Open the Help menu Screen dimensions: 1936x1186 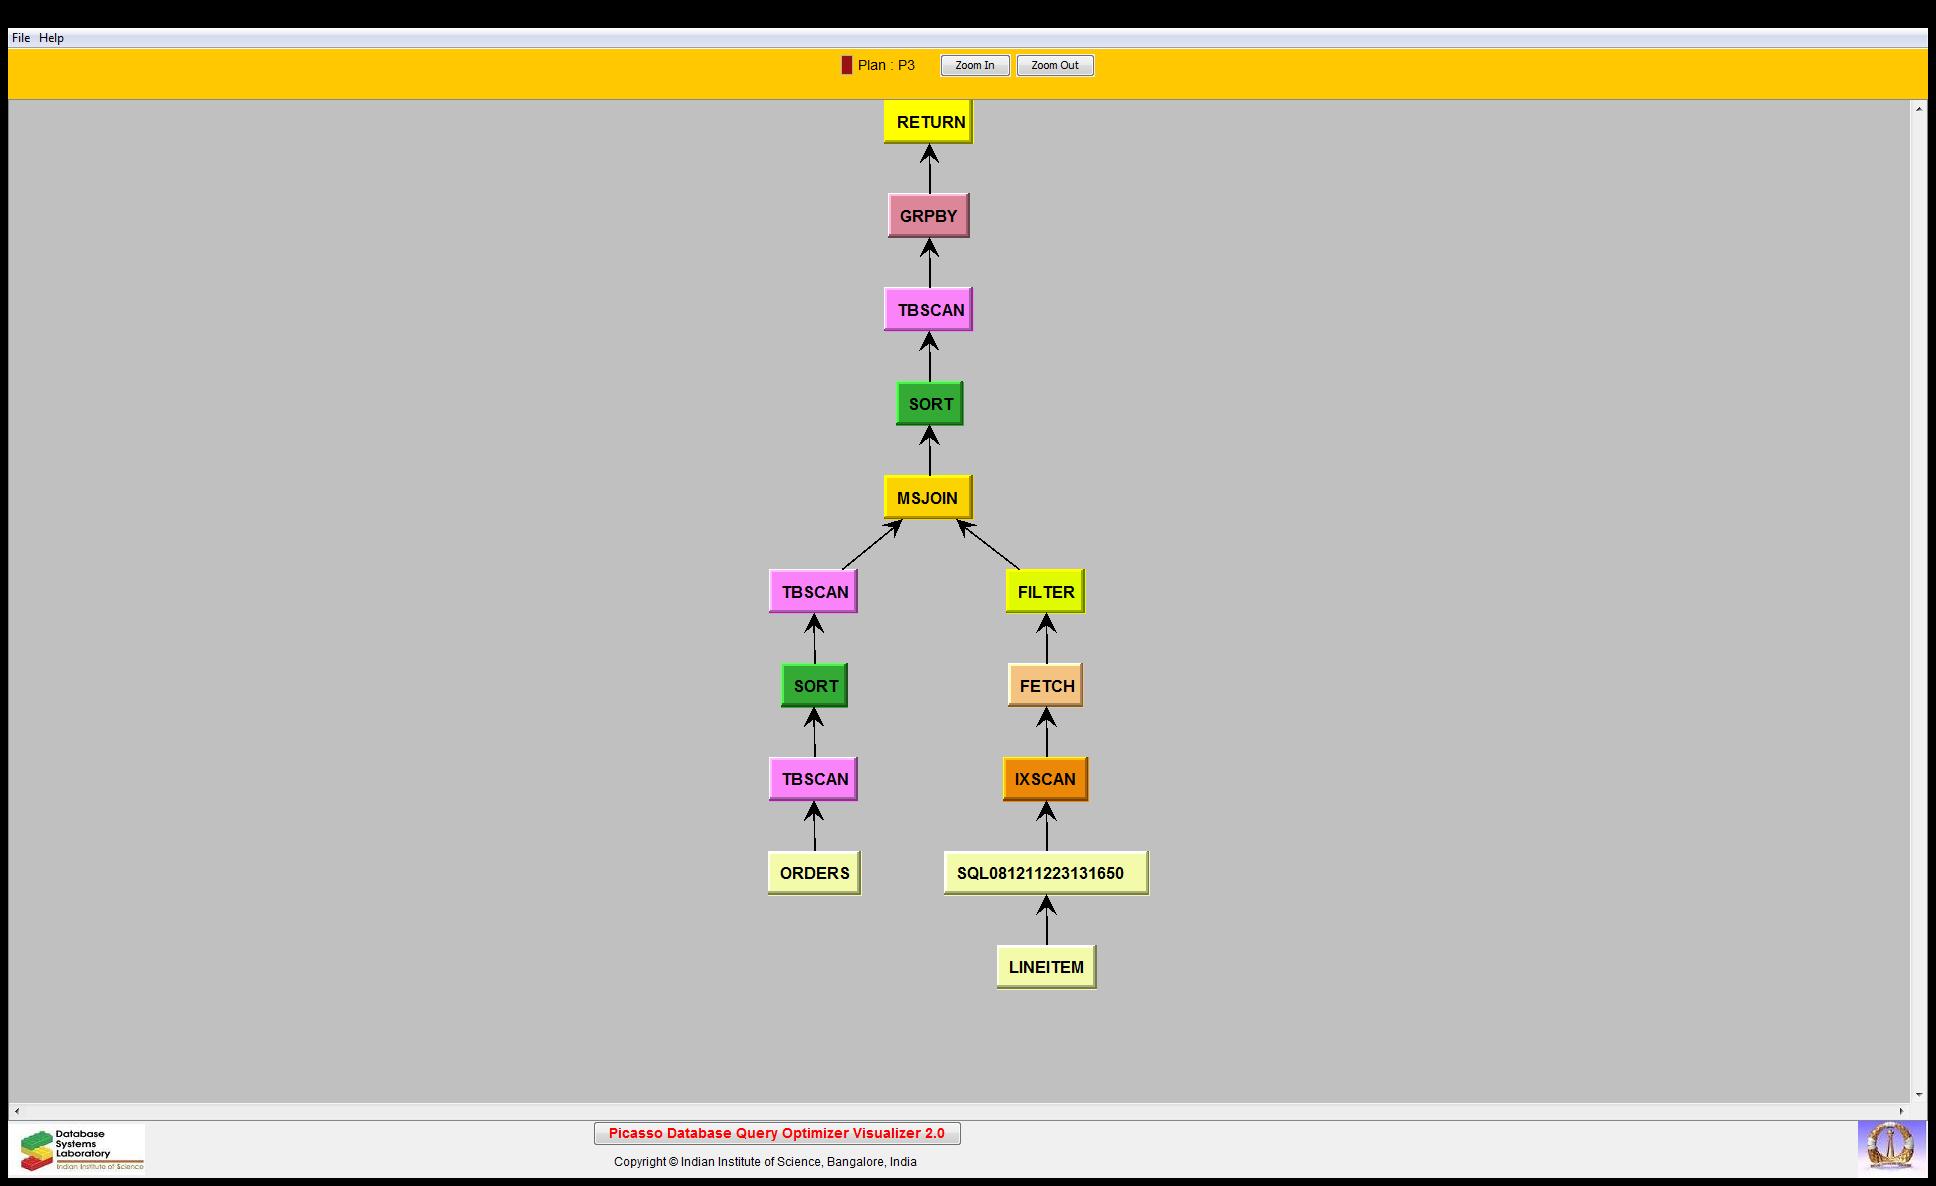click(x=51, y=38)
